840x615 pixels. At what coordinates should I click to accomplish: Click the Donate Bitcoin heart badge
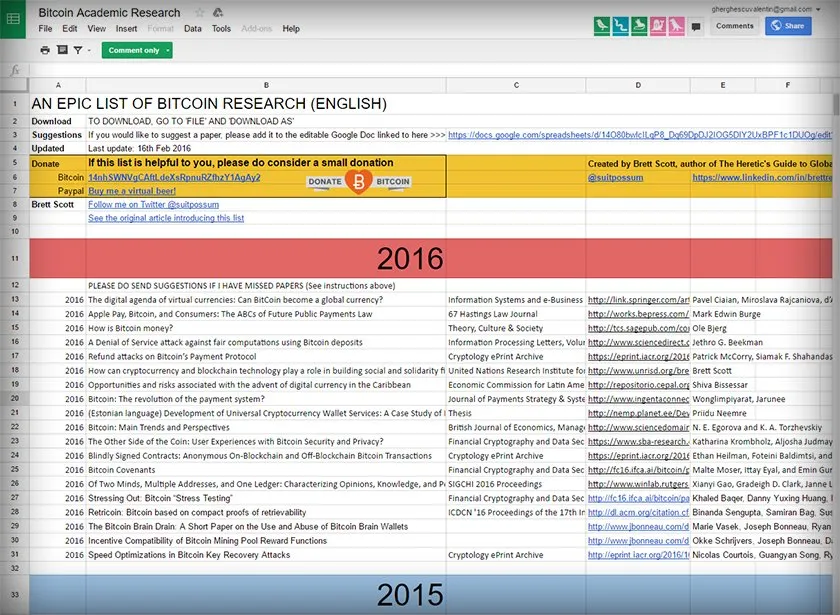(358, 182)
